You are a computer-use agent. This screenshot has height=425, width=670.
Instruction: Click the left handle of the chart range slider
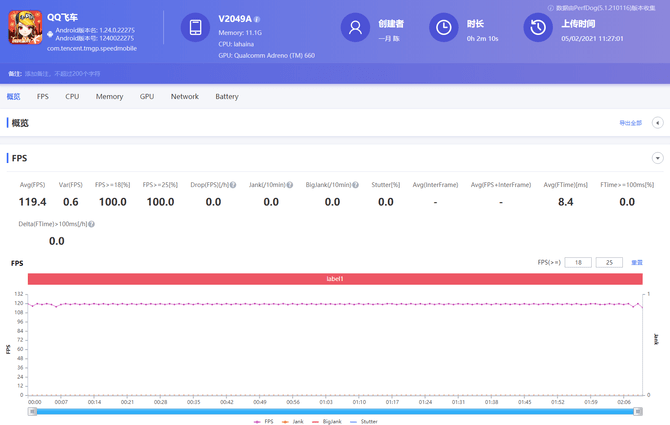point(32,411)
